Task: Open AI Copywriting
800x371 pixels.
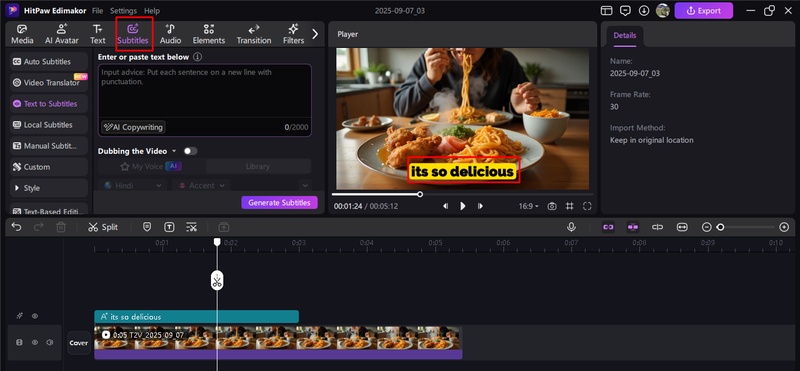Action: (x=133, y=127)
